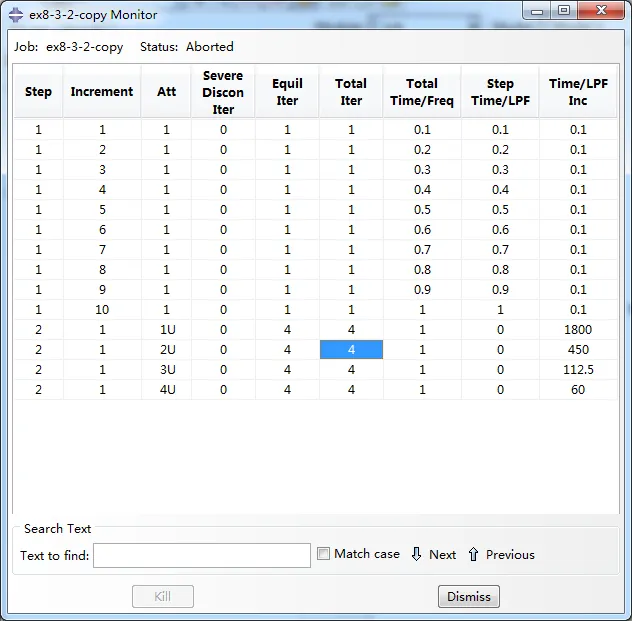Click the disabled Kill button
This screenshot has height=621, width=632.
(163, 596)
